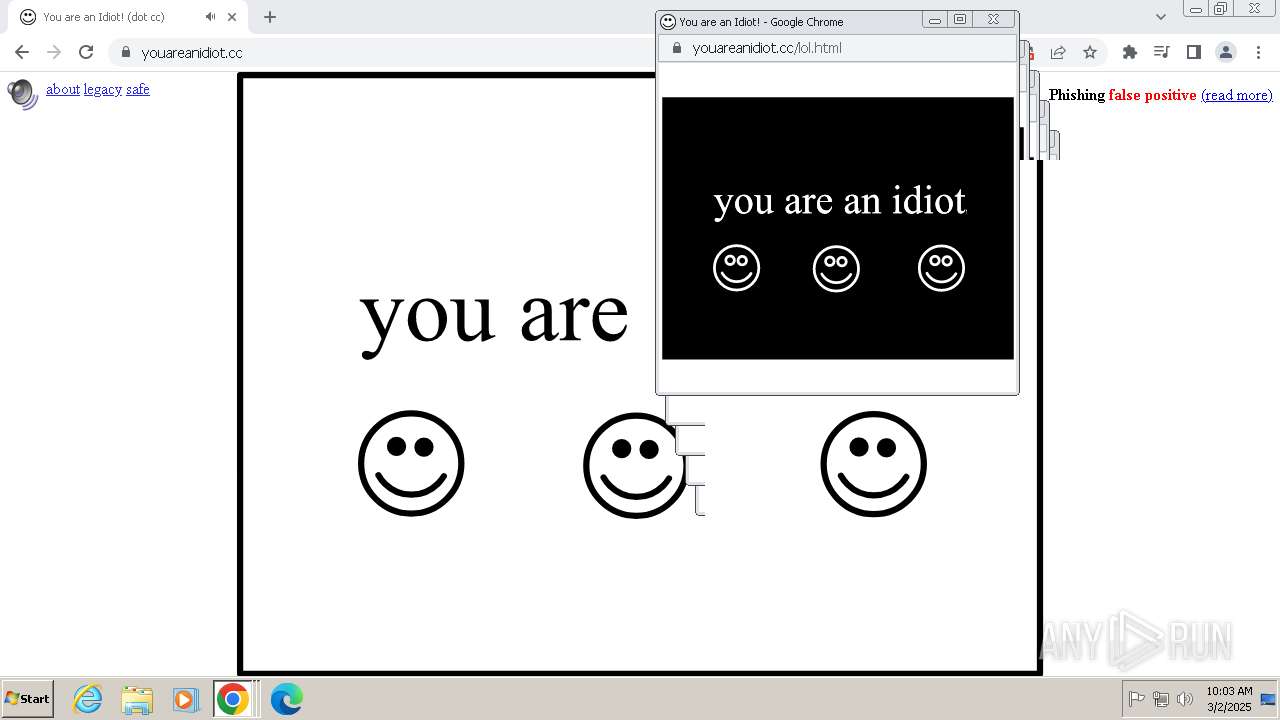
Task: Open the 'legacy' link
Action: (103, 89)
